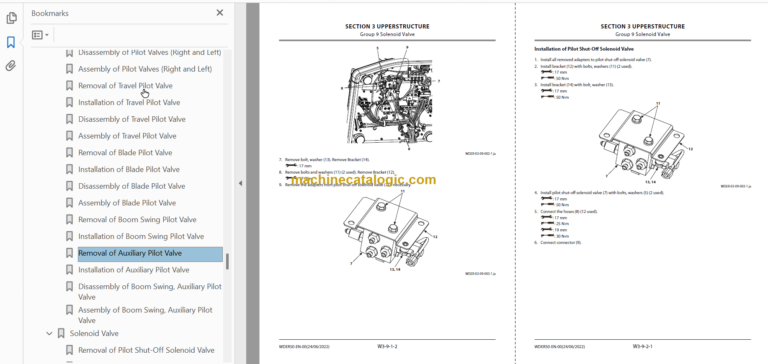Viewport: 768px width, 364px height.
Task: Open Assembly of Travel Pilot Valve bookmark
Action: pos(127,136)
